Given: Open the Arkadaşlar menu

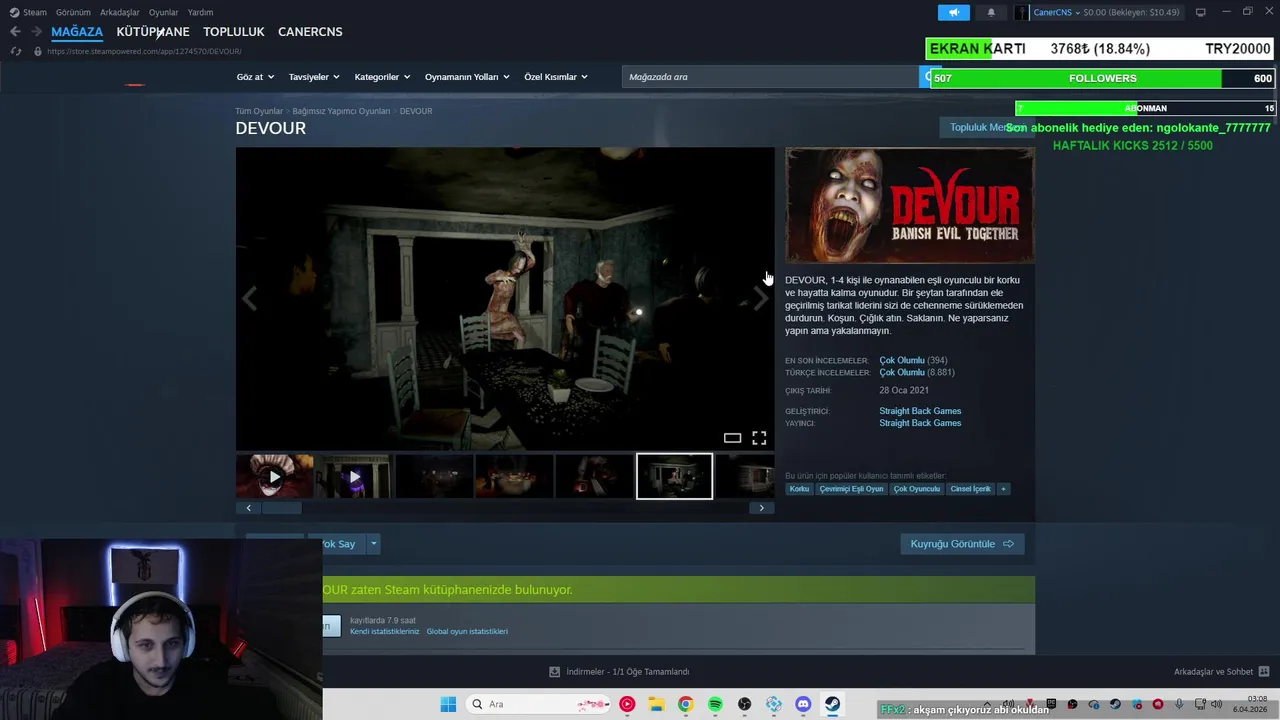Looking at the screenshot, I should tap(120, 12).
